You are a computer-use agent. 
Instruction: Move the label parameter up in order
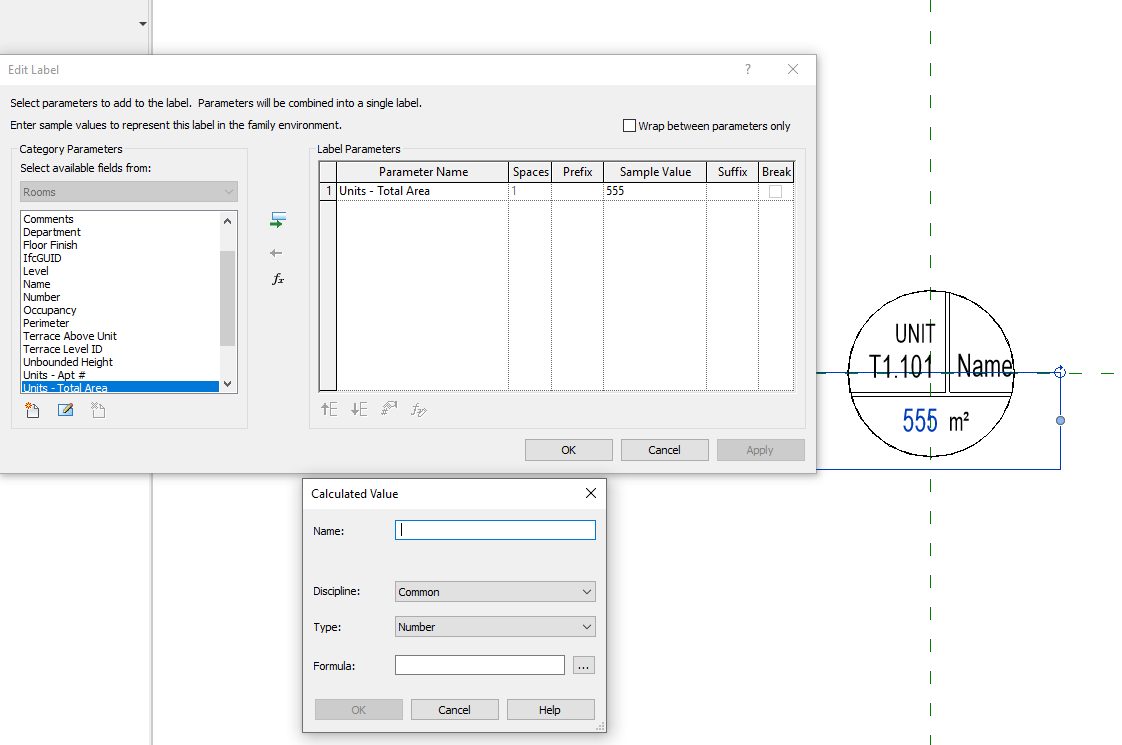[329, 408]
